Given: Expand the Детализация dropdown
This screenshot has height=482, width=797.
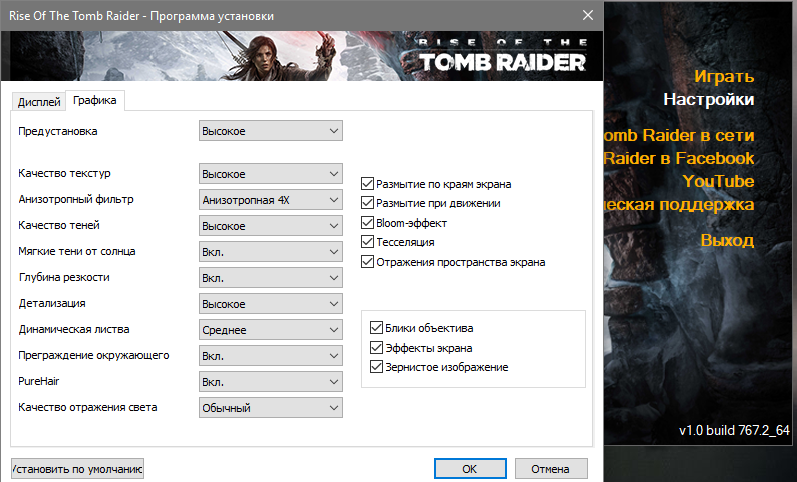Looking at the screenshot, I should coord(270,304).
